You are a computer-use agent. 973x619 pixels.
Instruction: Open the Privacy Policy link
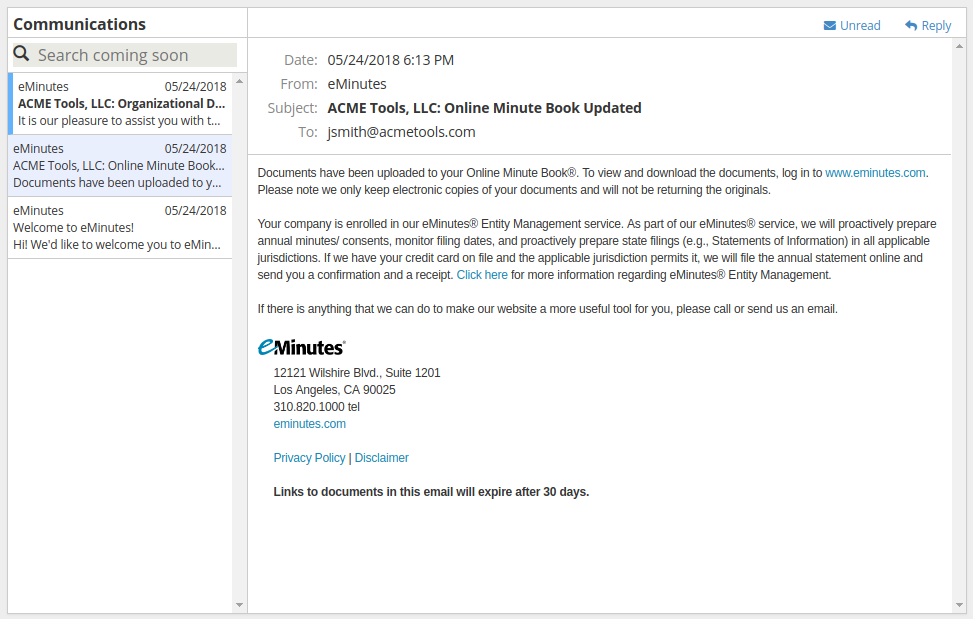coord(309,458)
